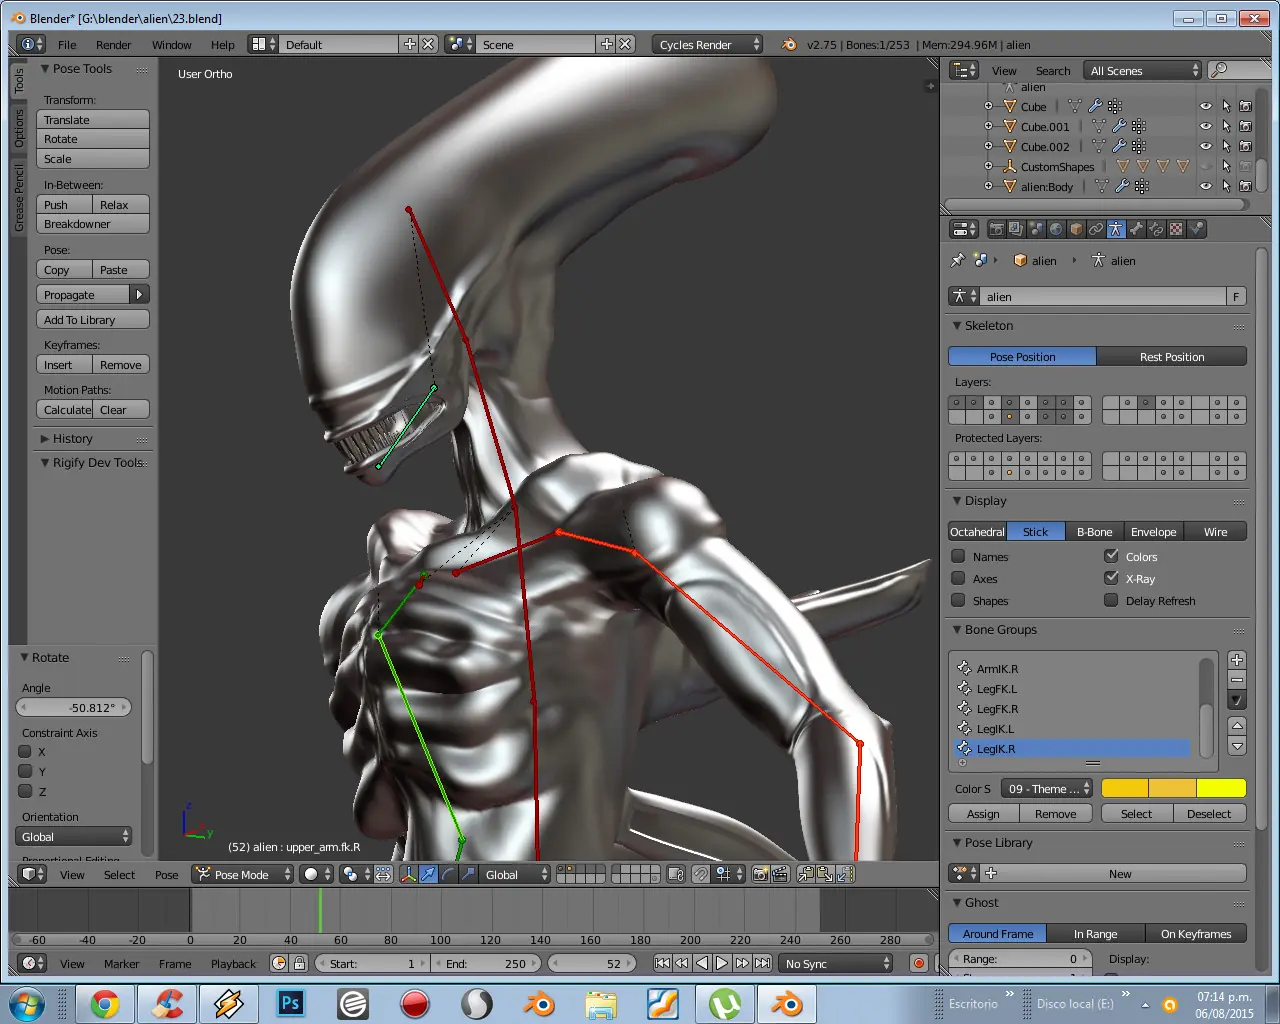Click the bone group Assign button
The image size is (1280, 1024).
coord(983,813)
